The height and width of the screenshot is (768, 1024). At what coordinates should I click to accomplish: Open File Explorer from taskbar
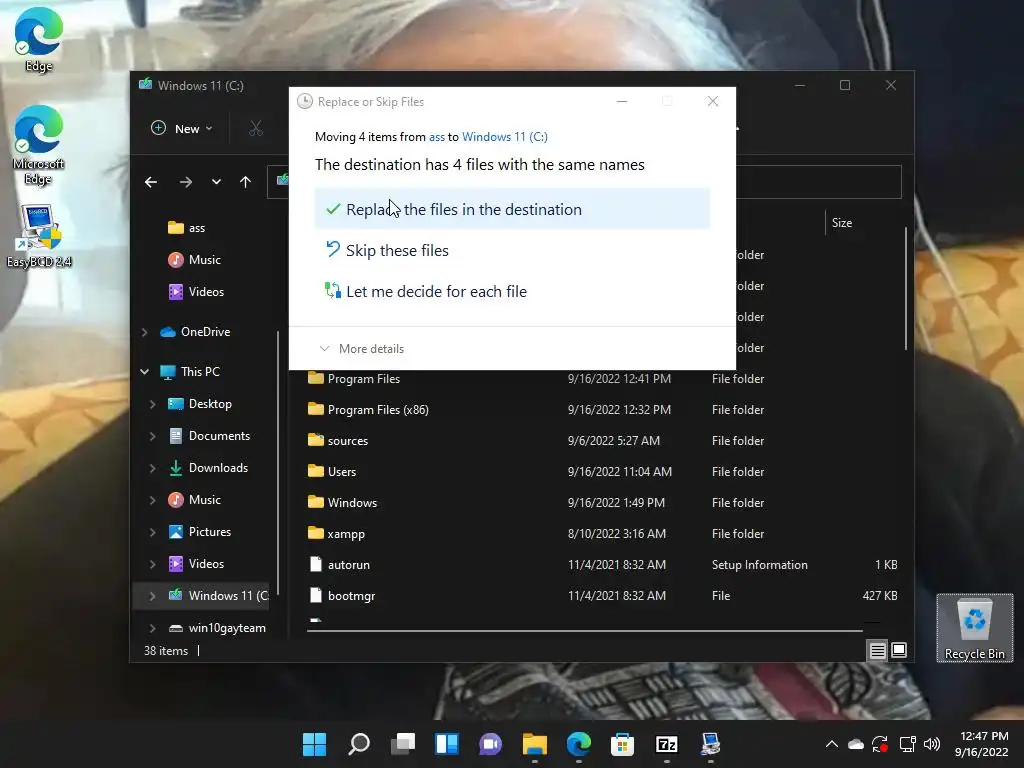[x=534, y=744]
